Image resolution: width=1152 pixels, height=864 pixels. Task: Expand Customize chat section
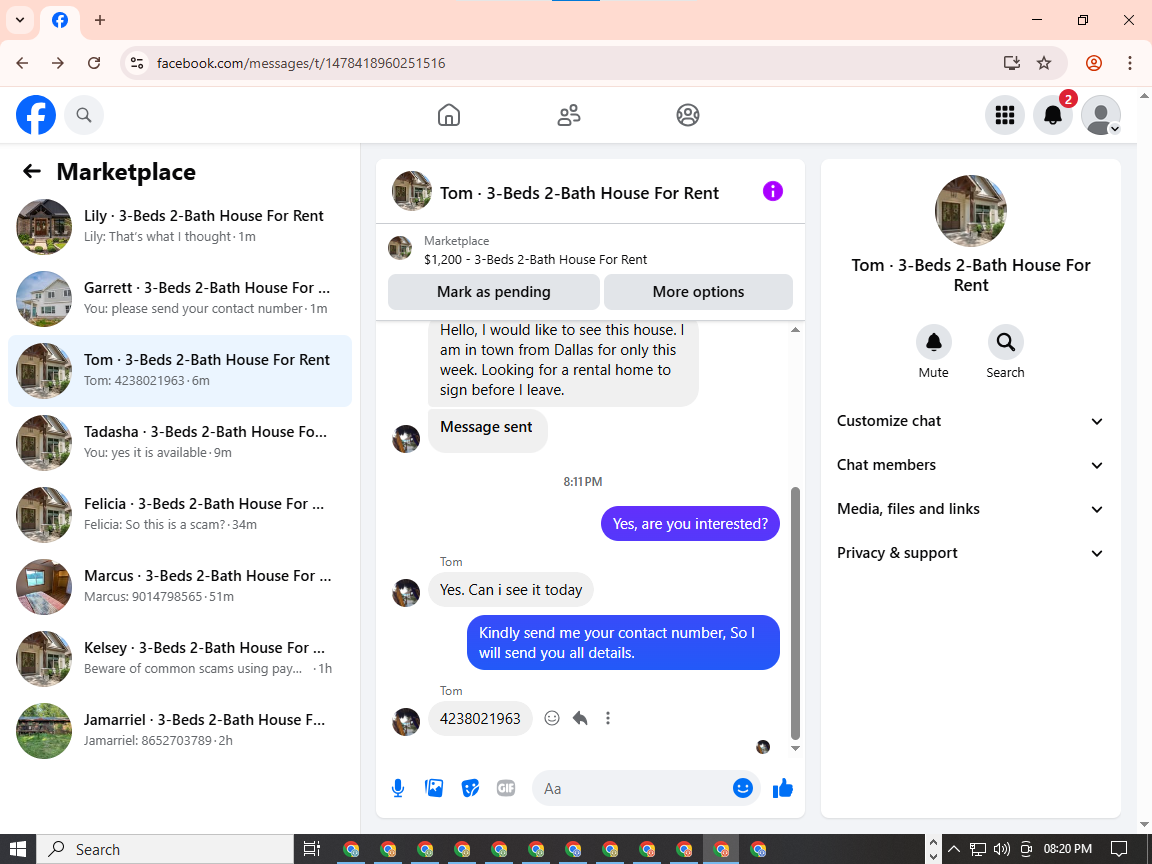pos(970,421)
